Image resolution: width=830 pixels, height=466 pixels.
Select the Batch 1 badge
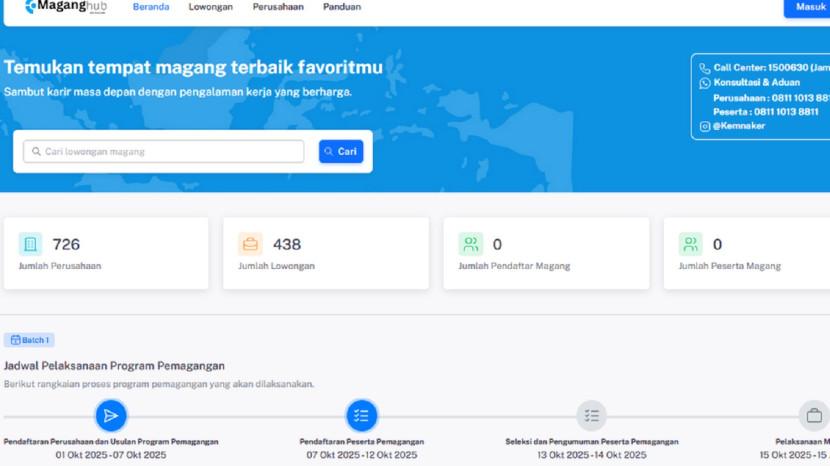(x=29, y=340)
